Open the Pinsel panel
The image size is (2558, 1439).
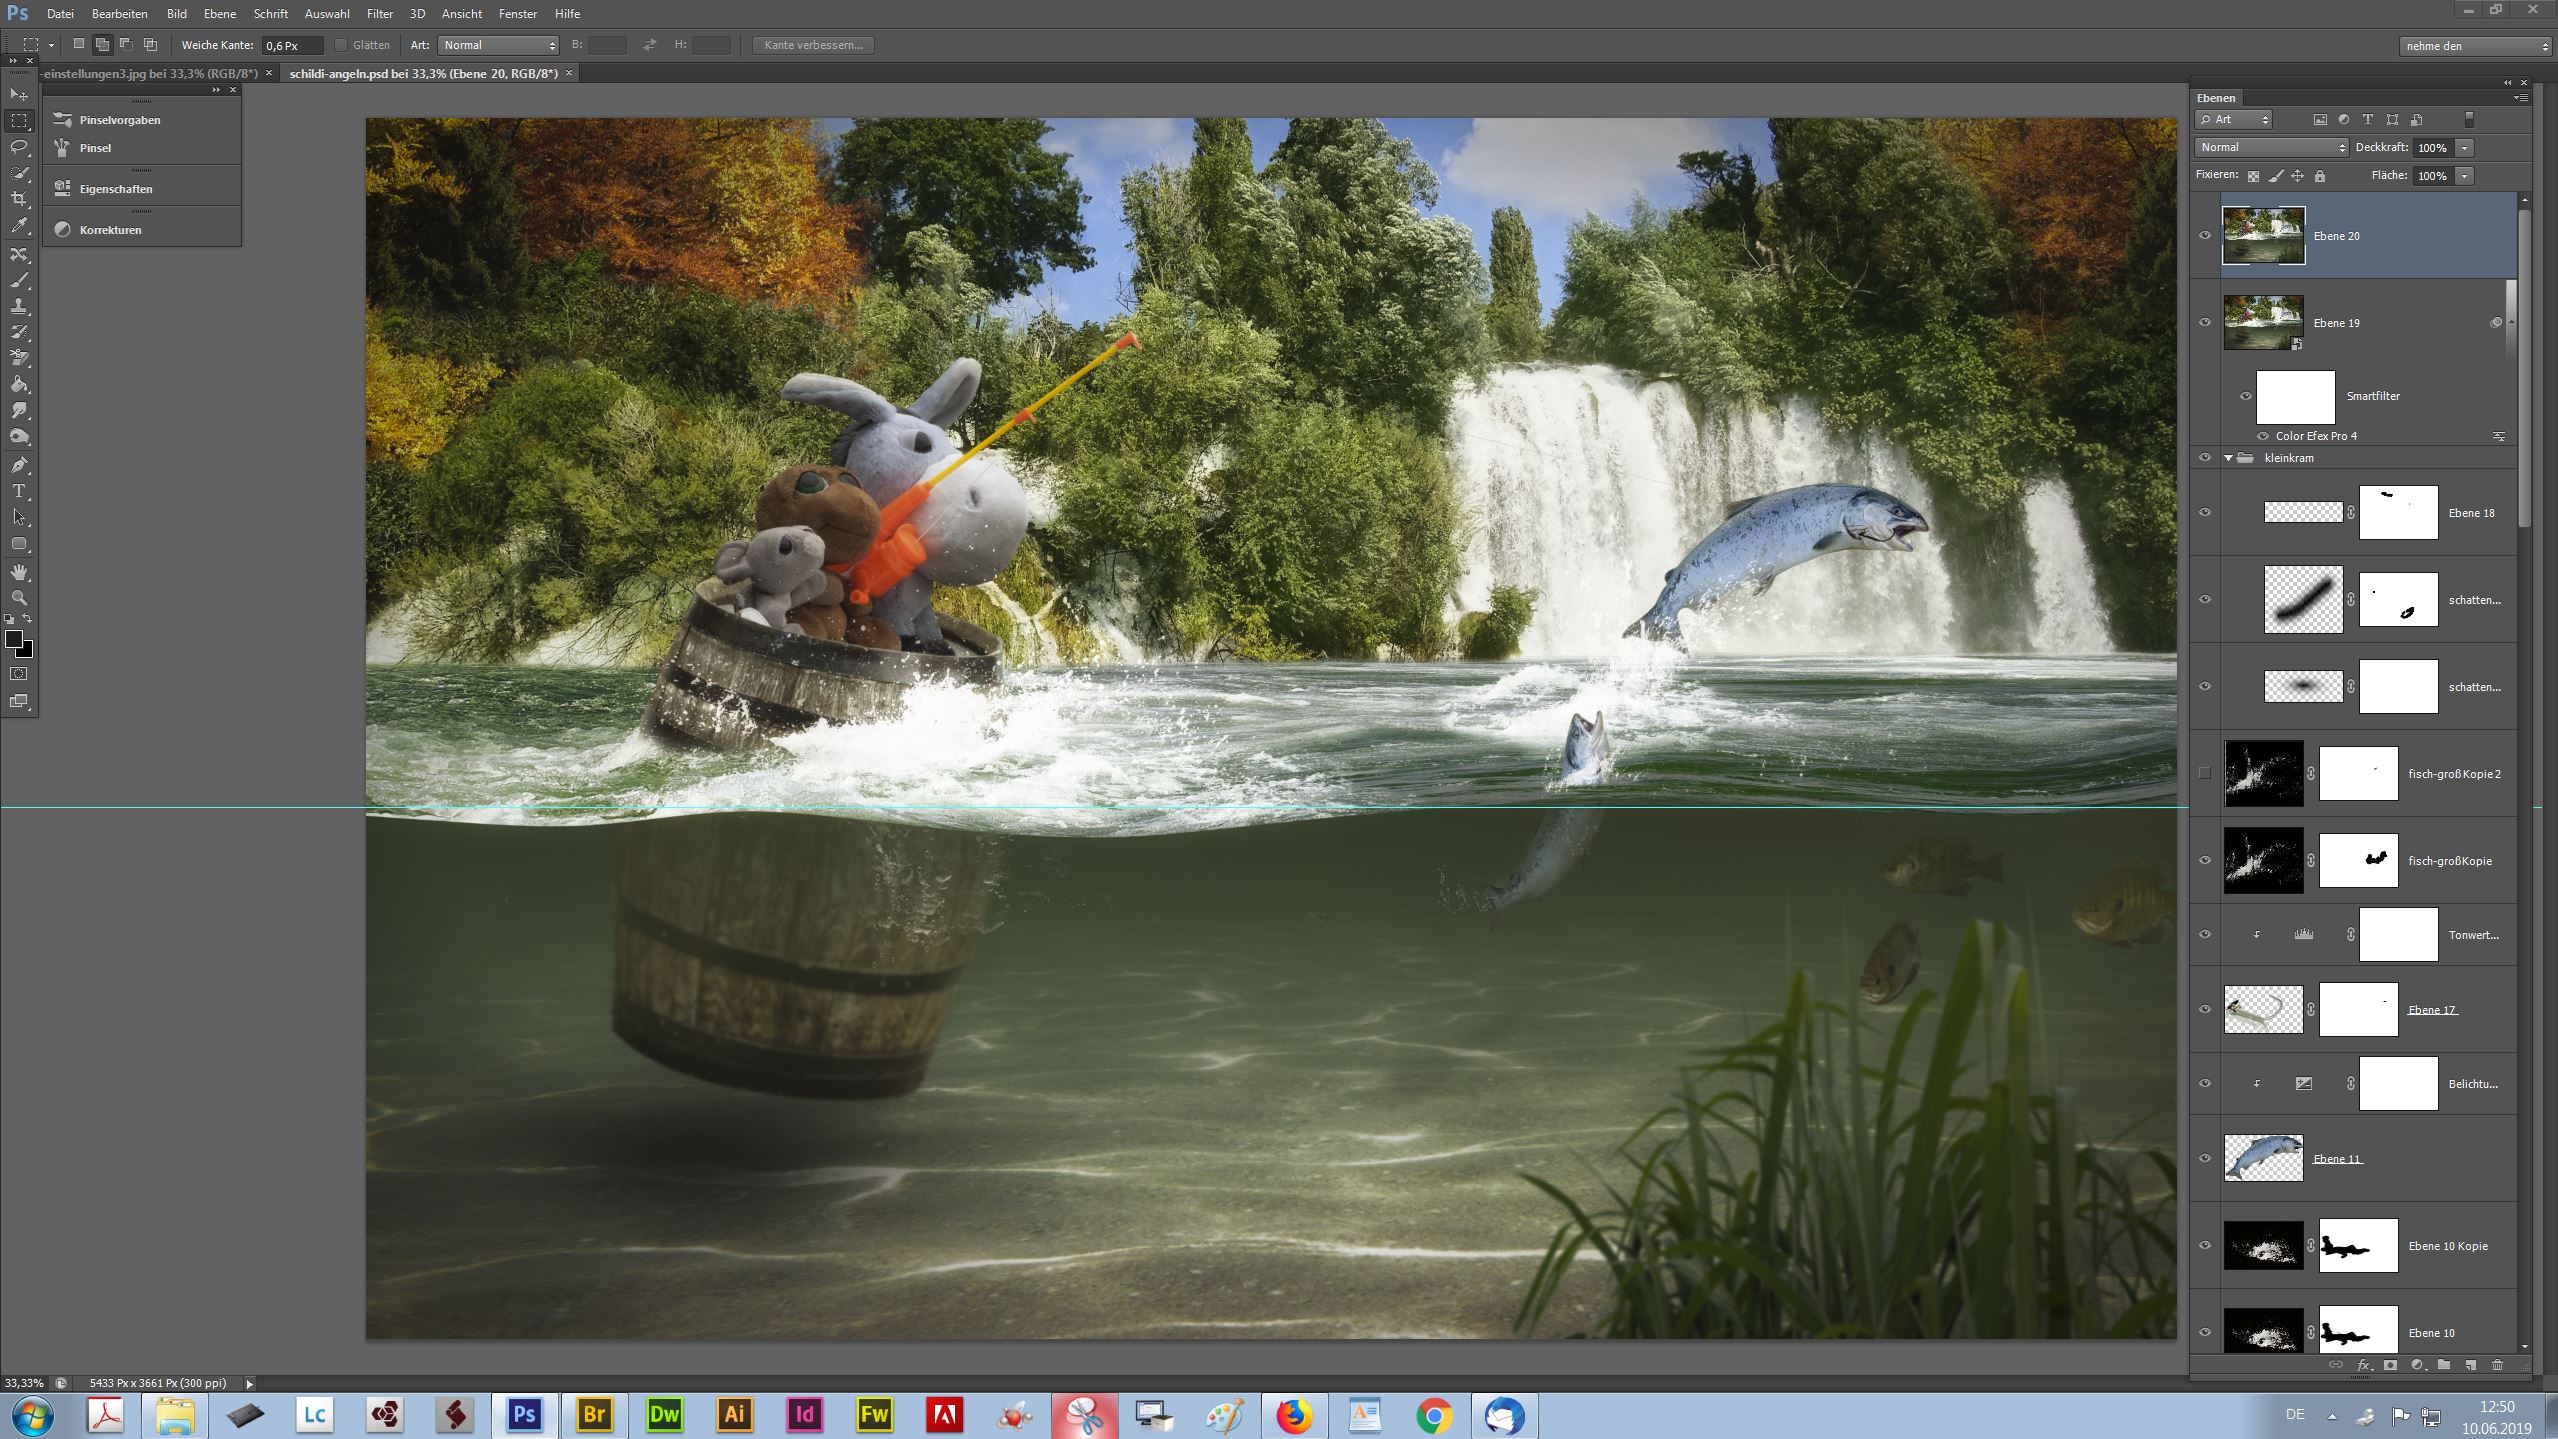click(x=96, y=148)
